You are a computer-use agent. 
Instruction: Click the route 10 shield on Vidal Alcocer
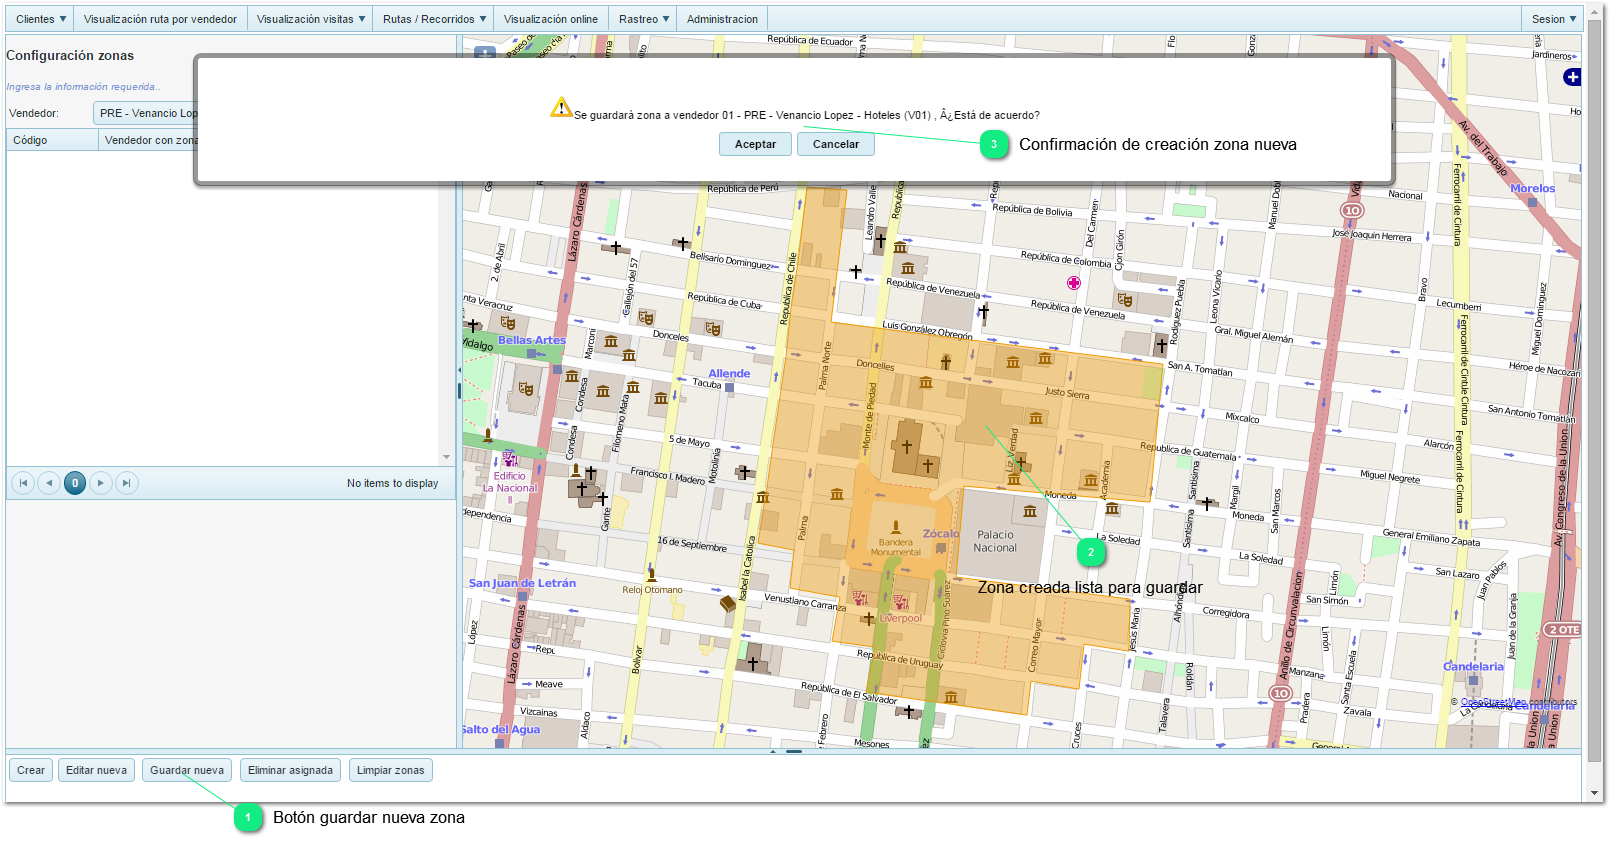tap(1352, 210)
